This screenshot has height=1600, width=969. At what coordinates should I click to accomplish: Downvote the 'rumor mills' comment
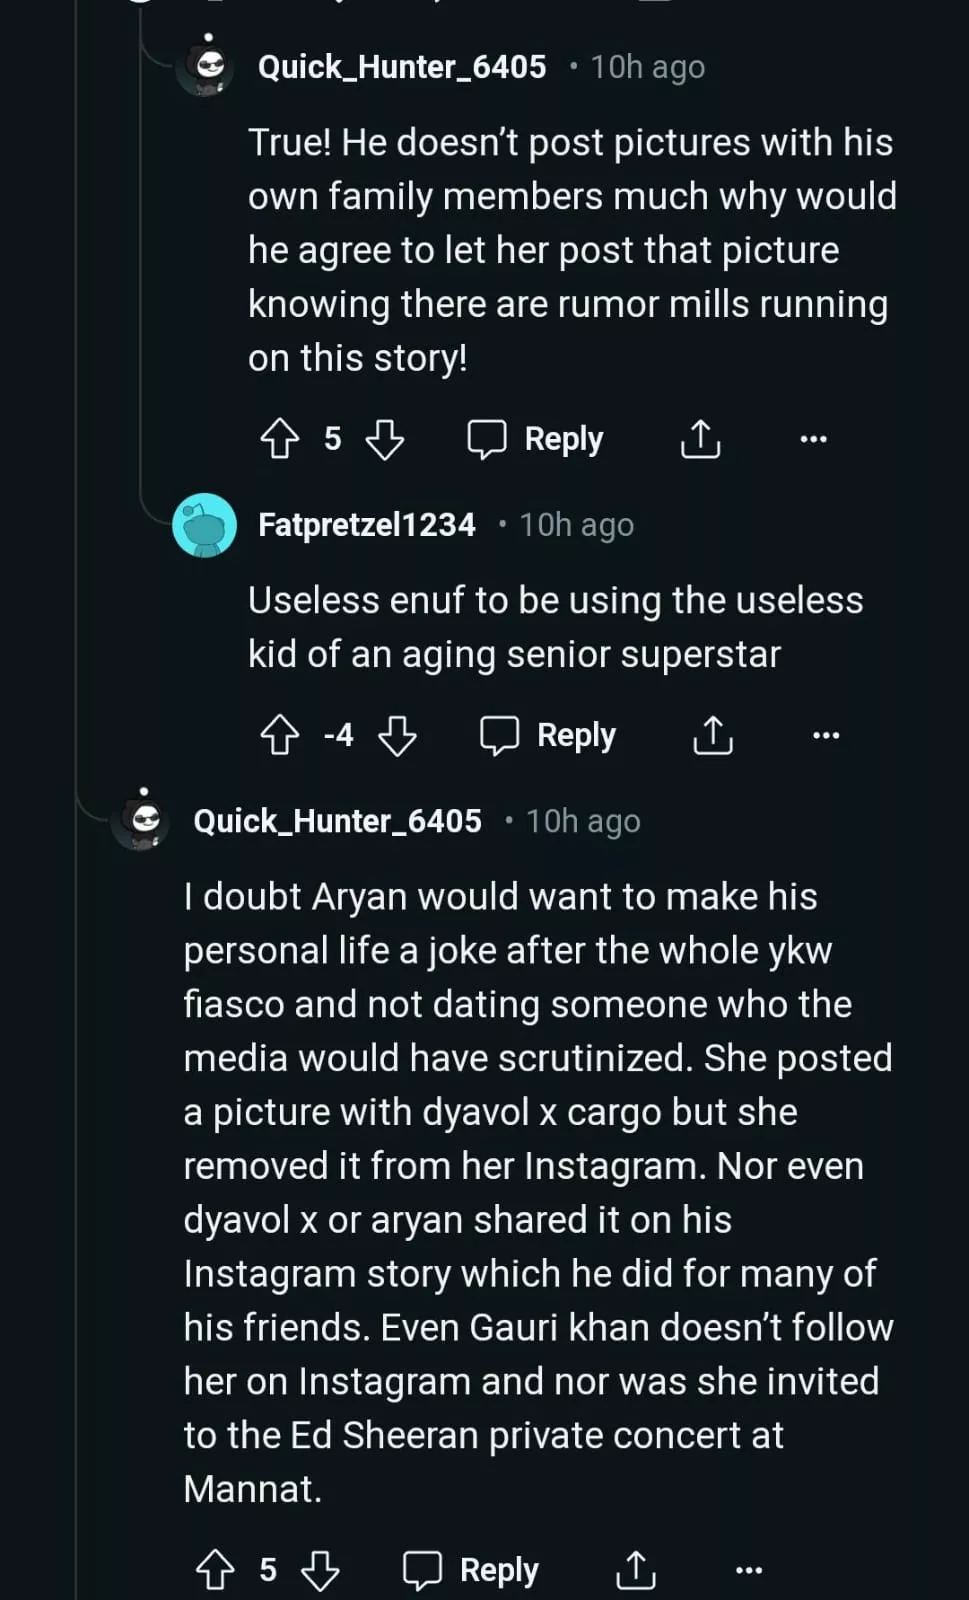[385, 439]
